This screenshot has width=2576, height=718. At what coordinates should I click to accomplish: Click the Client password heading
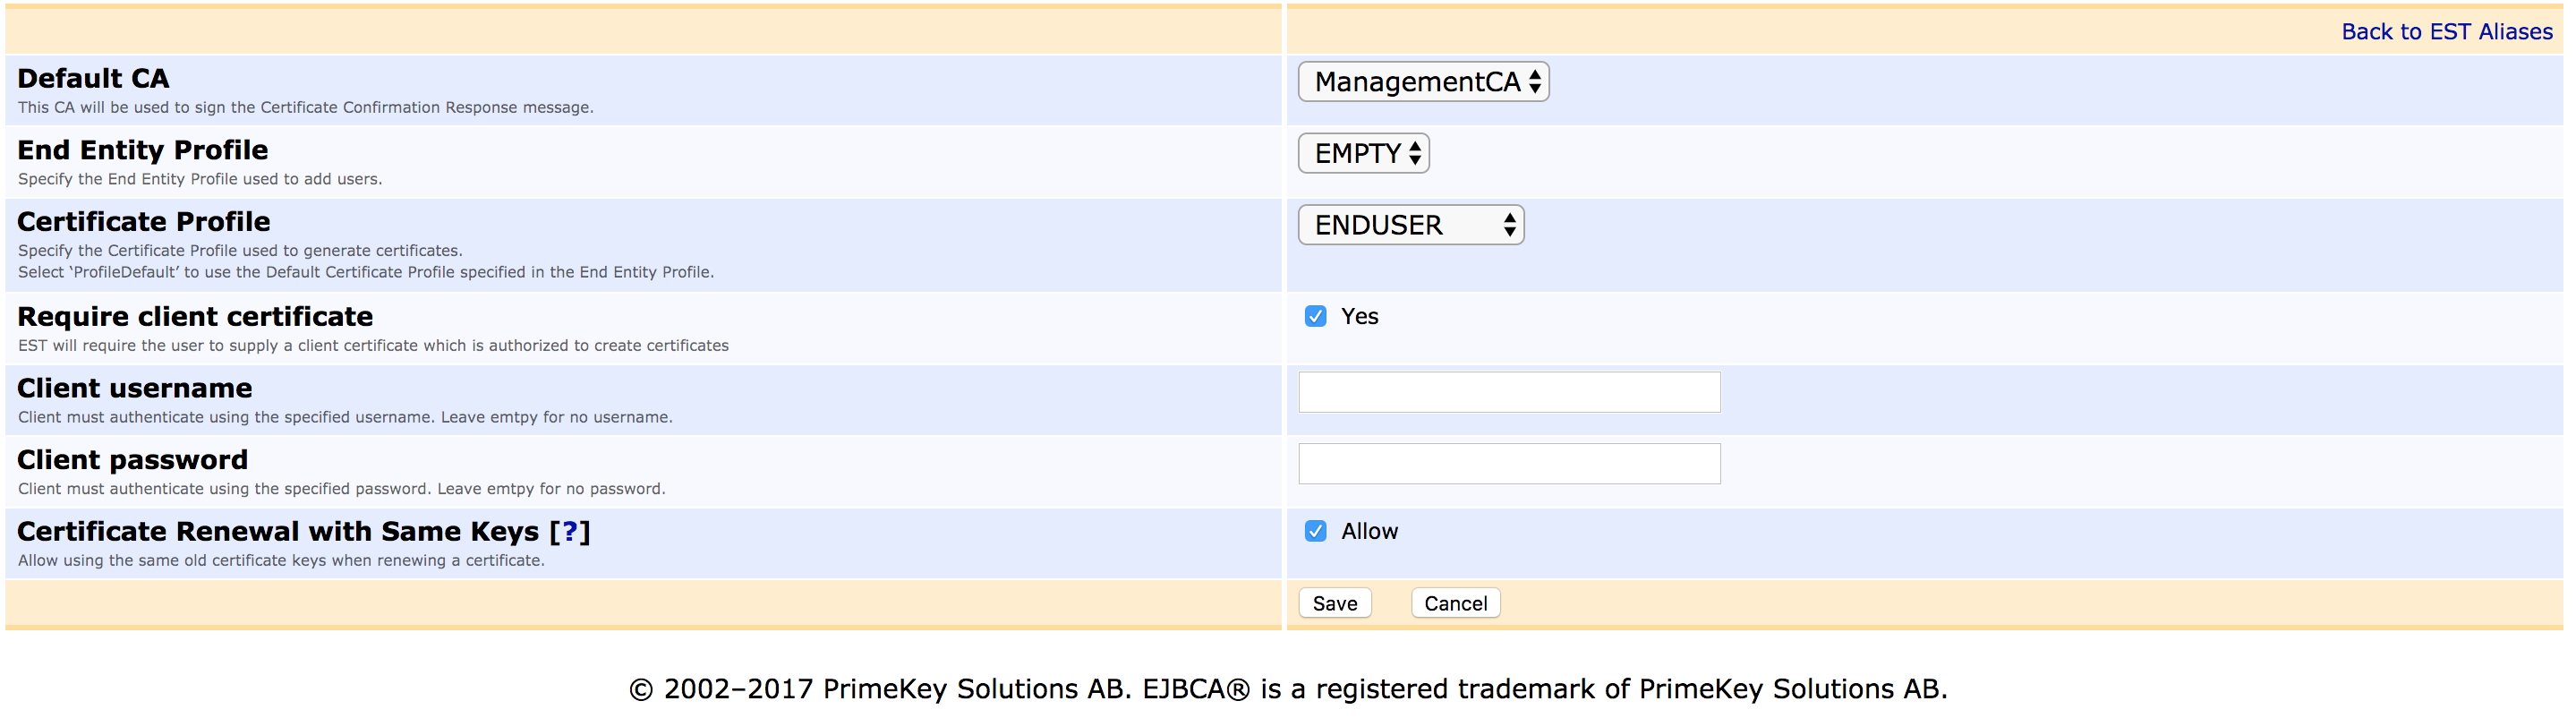tap(132, 460)
